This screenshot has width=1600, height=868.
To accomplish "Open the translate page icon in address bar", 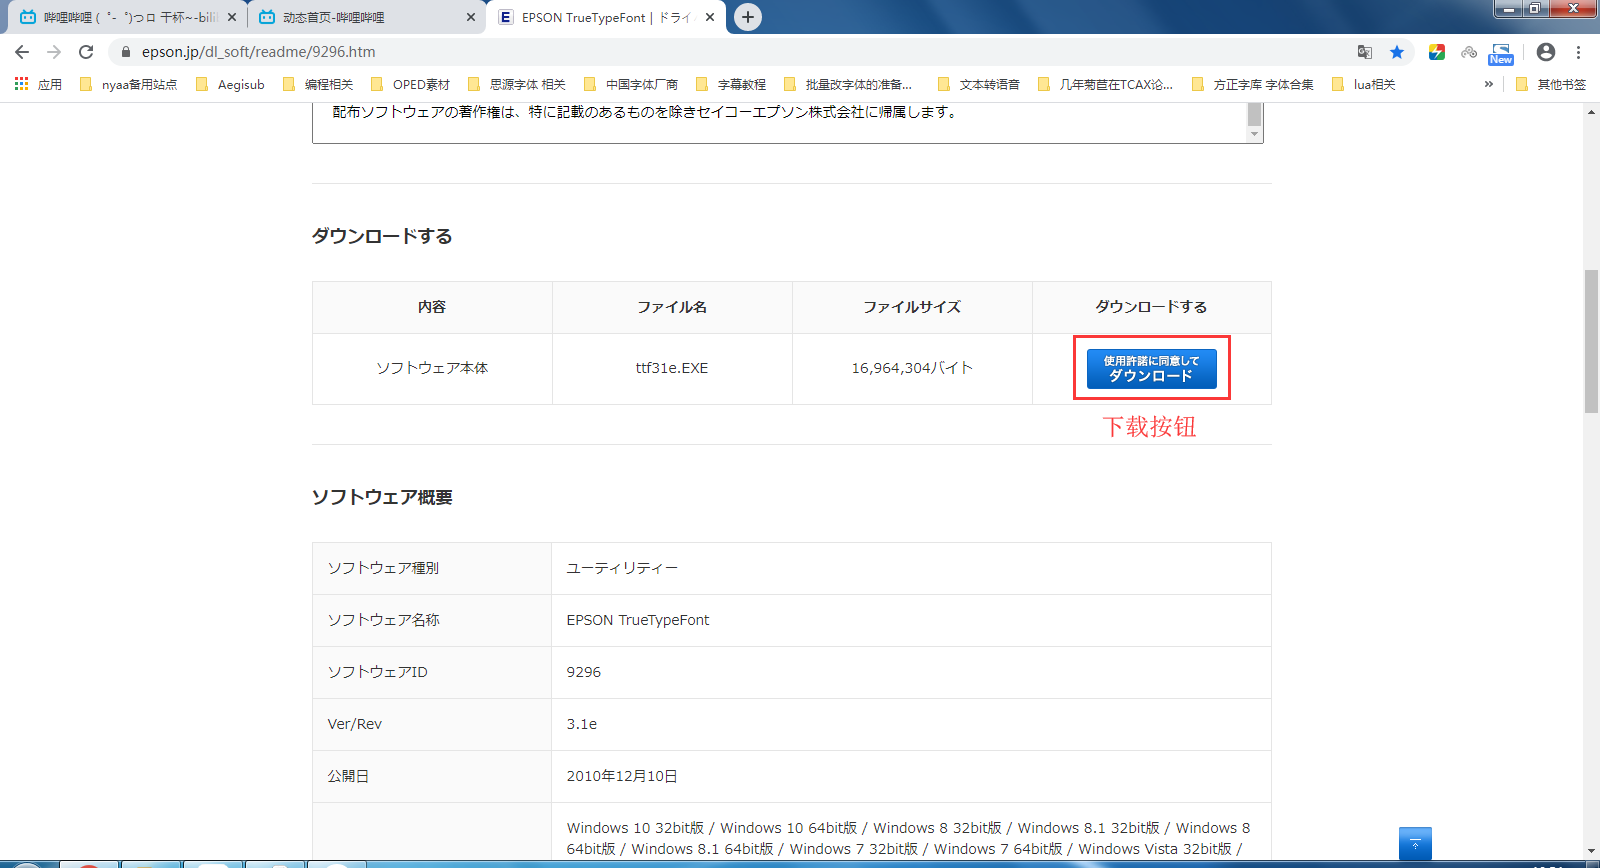I will pyautogui.click(x=1365, y=52).
